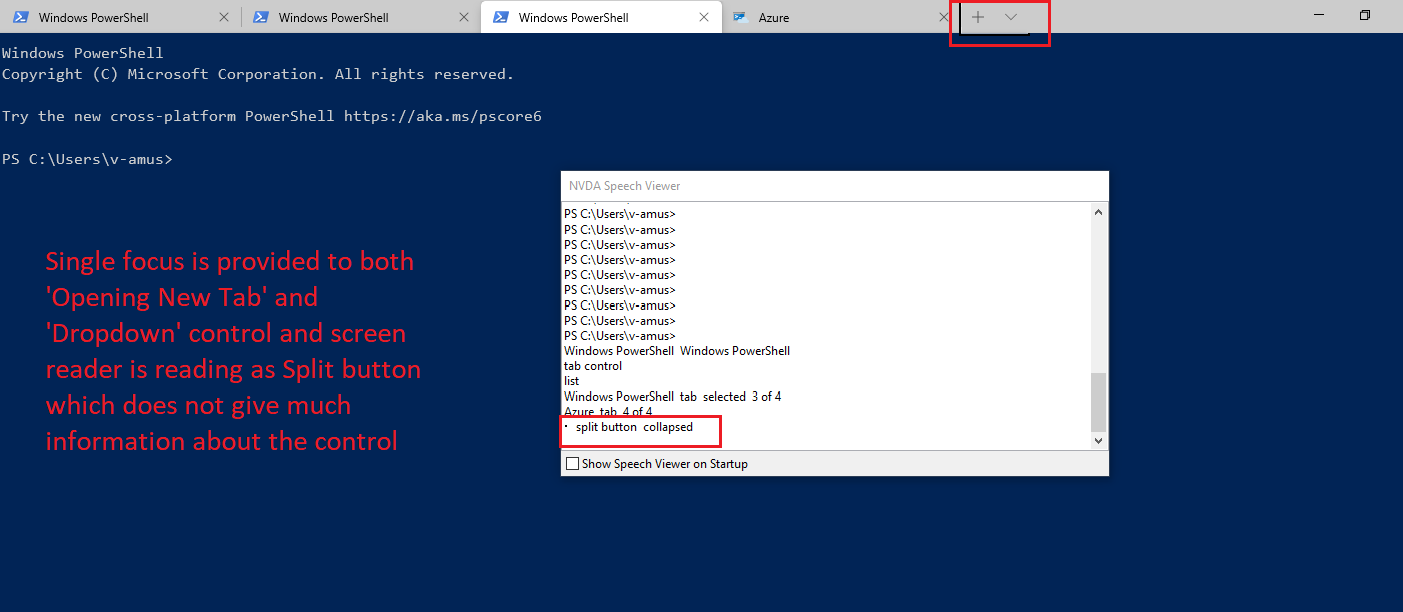
Task: Click the scroll-up arrow in Speech Viewer
Action: (1097, 211)
